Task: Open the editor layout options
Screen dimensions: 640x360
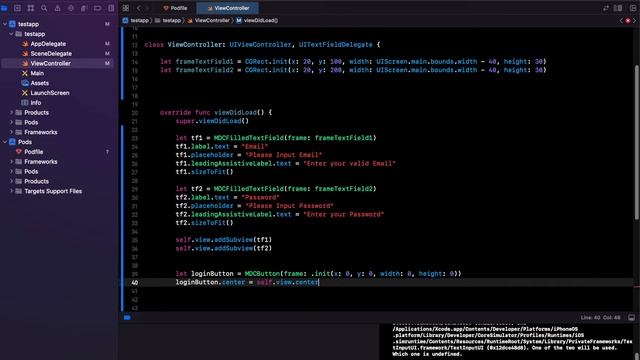Action: click(618, 8)
